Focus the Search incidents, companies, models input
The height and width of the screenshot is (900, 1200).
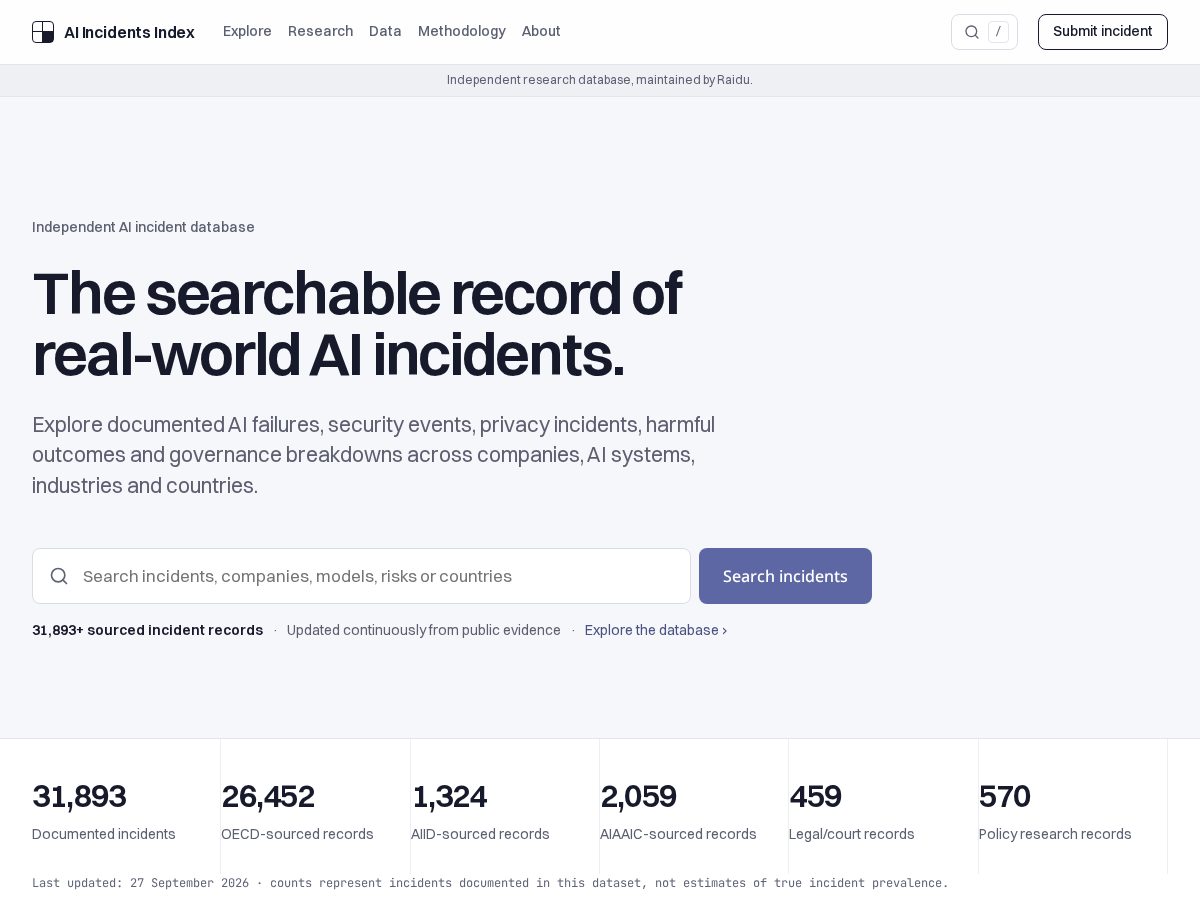click(x=361, y=576)
